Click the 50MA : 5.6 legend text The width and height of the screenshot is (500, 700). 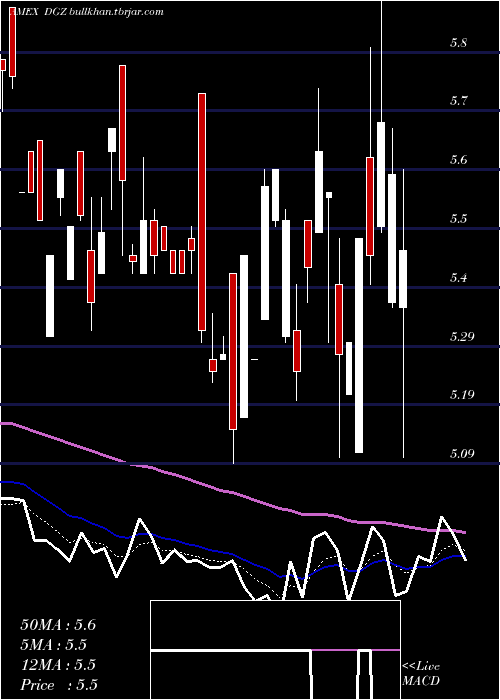(x=58, y=625)
